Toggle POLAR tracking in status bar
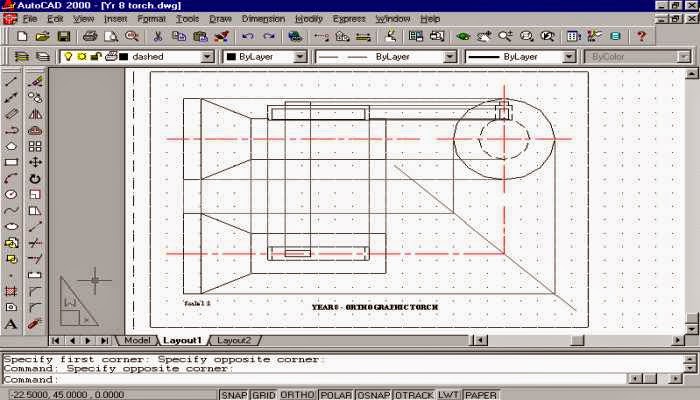The height and width of the screenshot is (400, 700). 336,395
